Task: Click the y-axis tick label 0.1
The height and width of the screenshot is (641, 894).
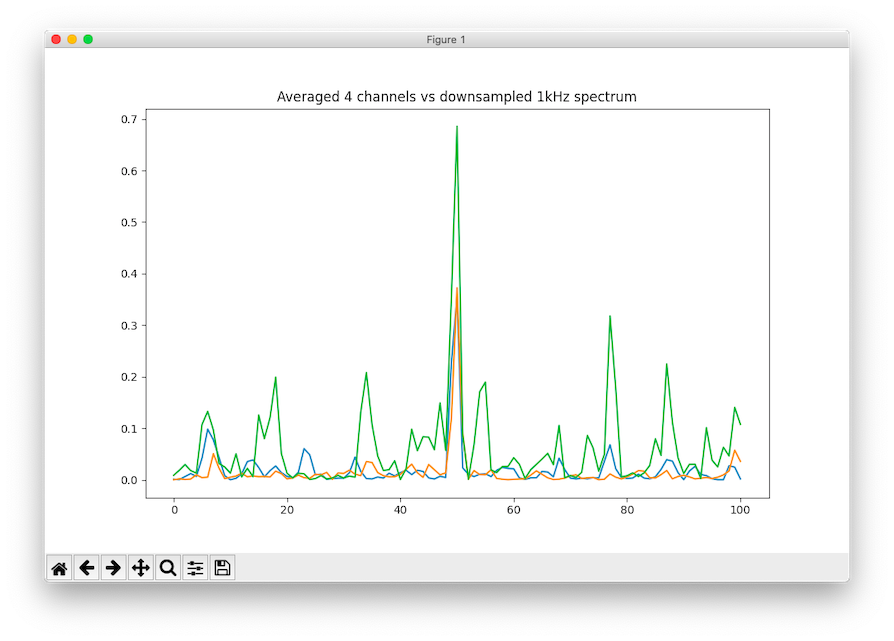Action: pyautogui.click(x=129, y=429)
